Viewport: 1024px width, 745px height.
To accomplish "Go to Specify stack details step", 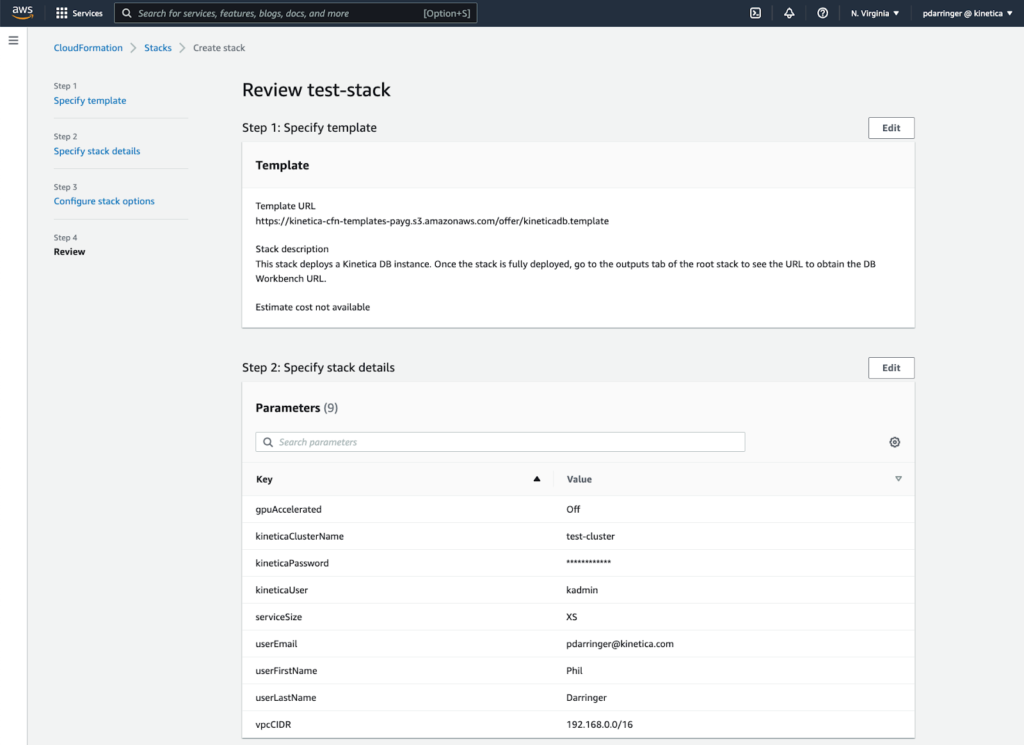I will tap(97, 151).
